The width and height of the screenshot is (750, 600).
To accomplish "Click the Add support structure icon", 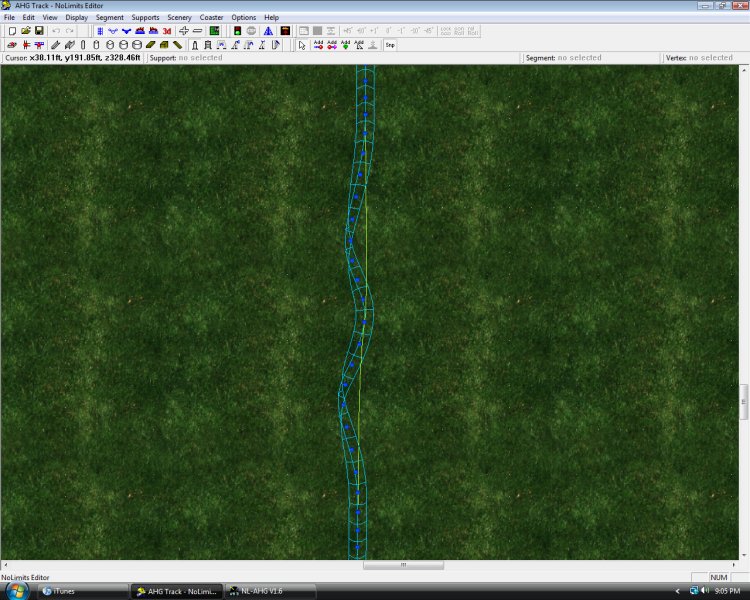I will click(359, 45).
